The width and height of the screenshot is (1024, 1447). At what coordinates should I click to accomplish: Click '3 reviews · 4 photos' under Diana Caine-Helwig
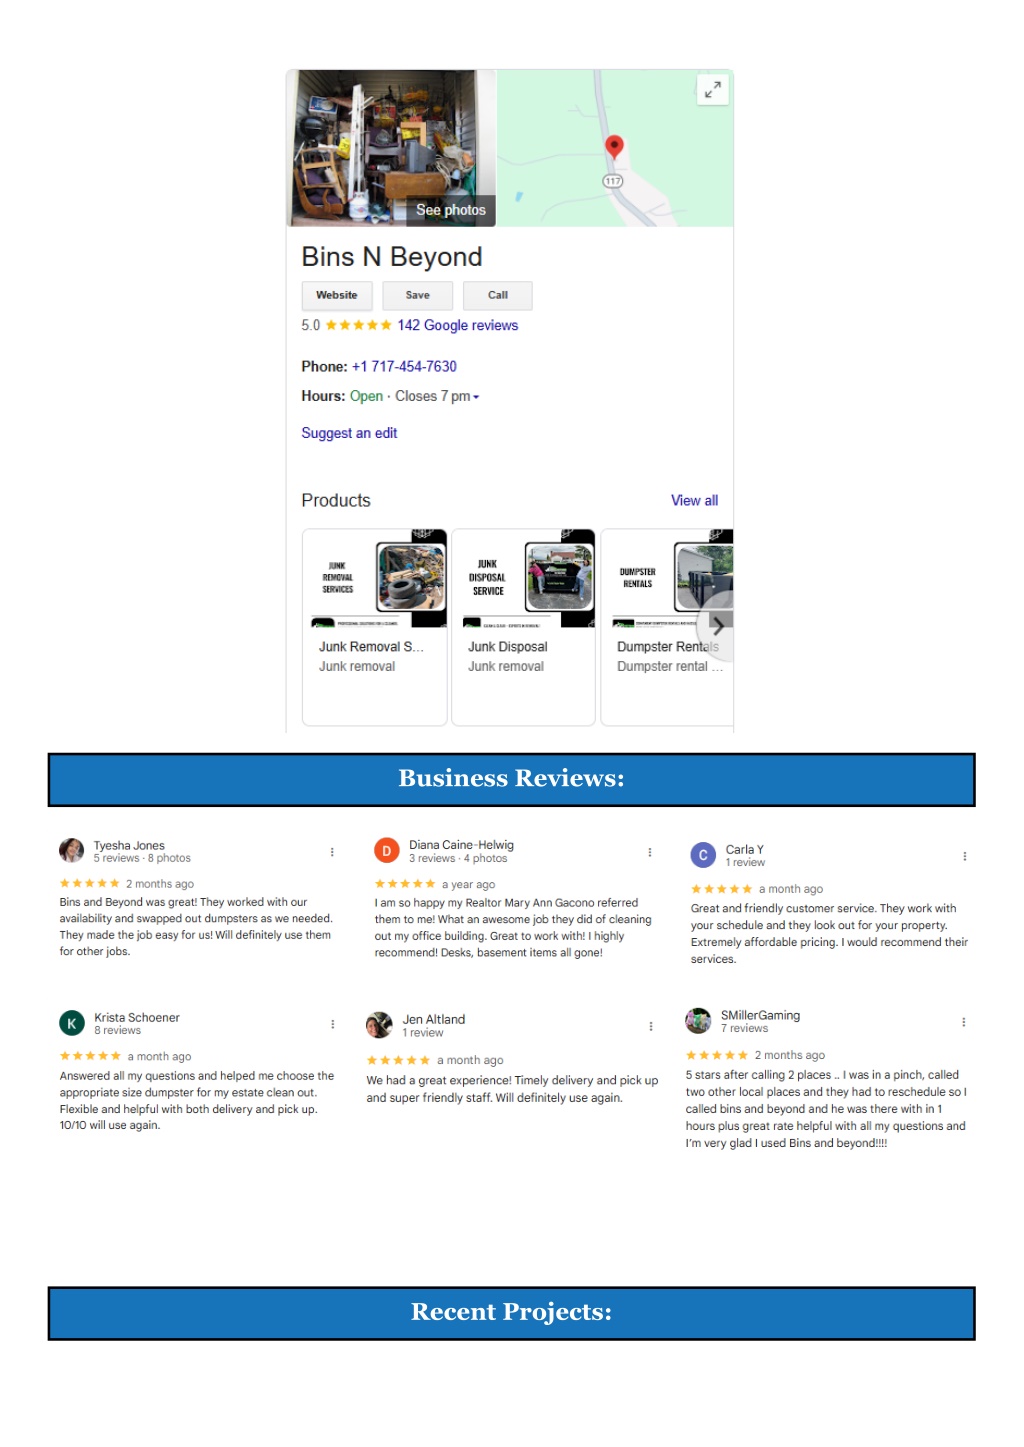[x=458, y=858]
